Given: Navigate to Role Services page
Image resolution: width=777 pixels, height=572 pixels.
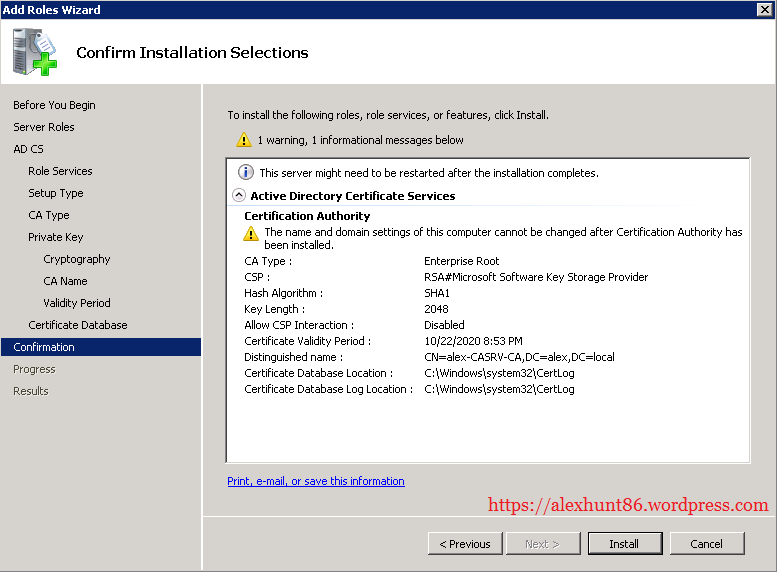Looking at the screenshot, I should click(60, 171).
